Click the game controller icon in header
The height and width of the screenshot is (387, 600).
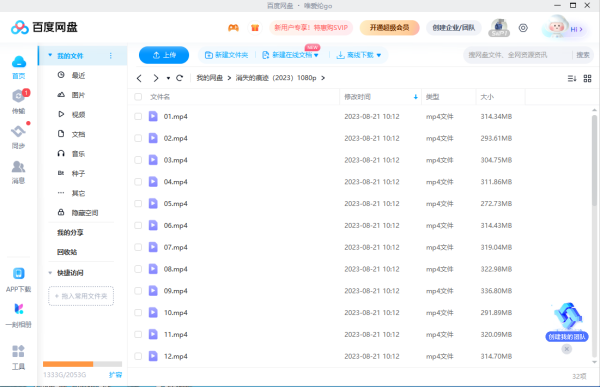pyautogui.click(x=233, y=28)
